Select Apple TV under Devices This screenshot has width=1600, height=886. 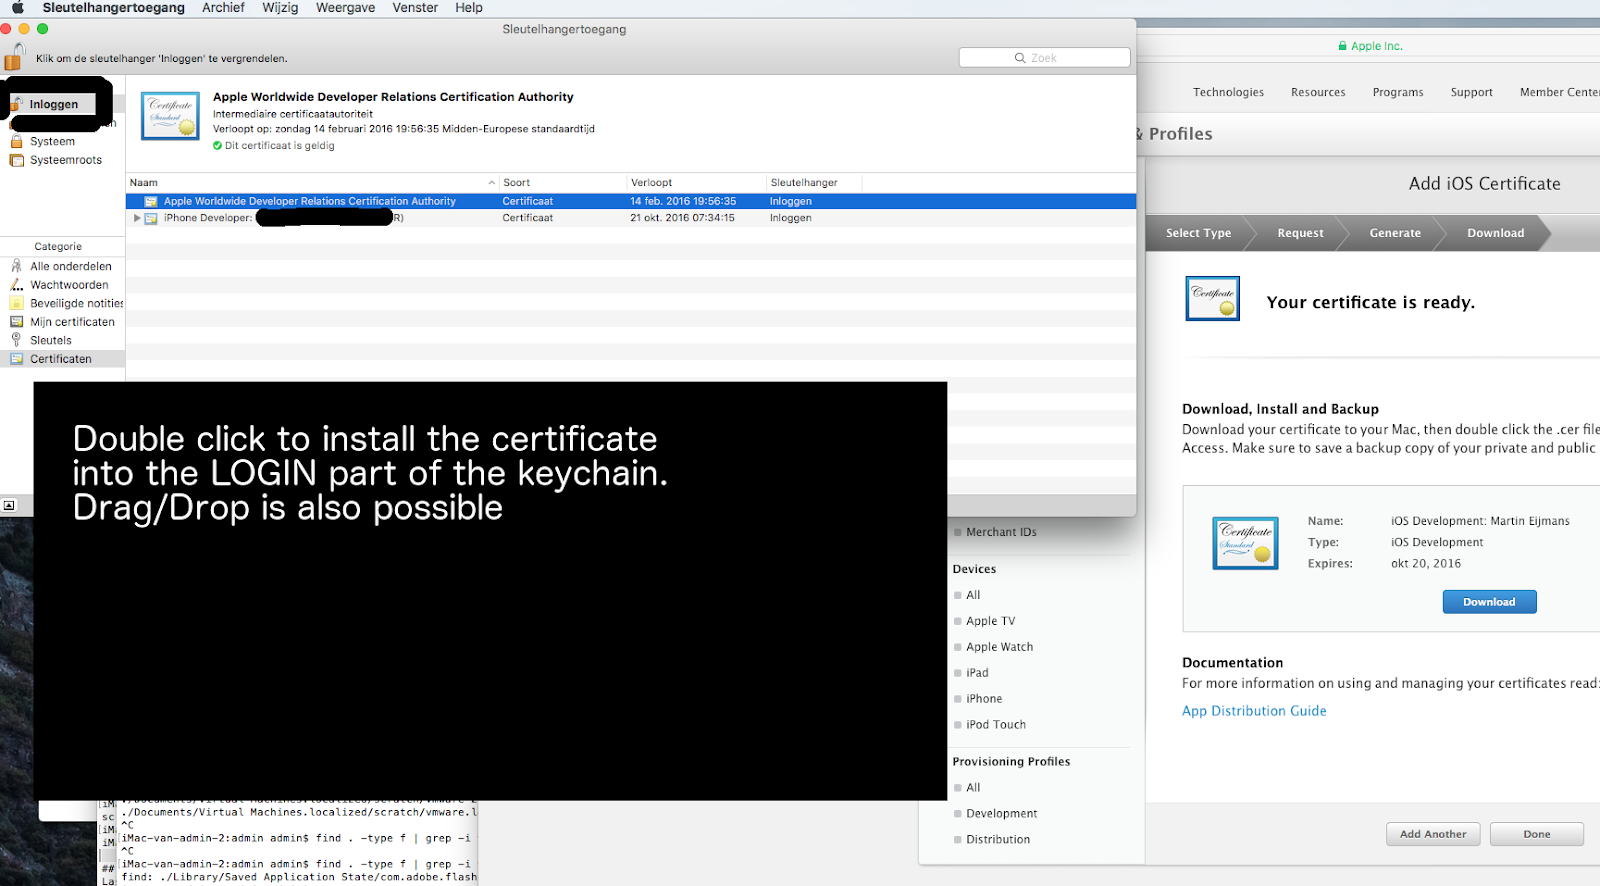990,621
